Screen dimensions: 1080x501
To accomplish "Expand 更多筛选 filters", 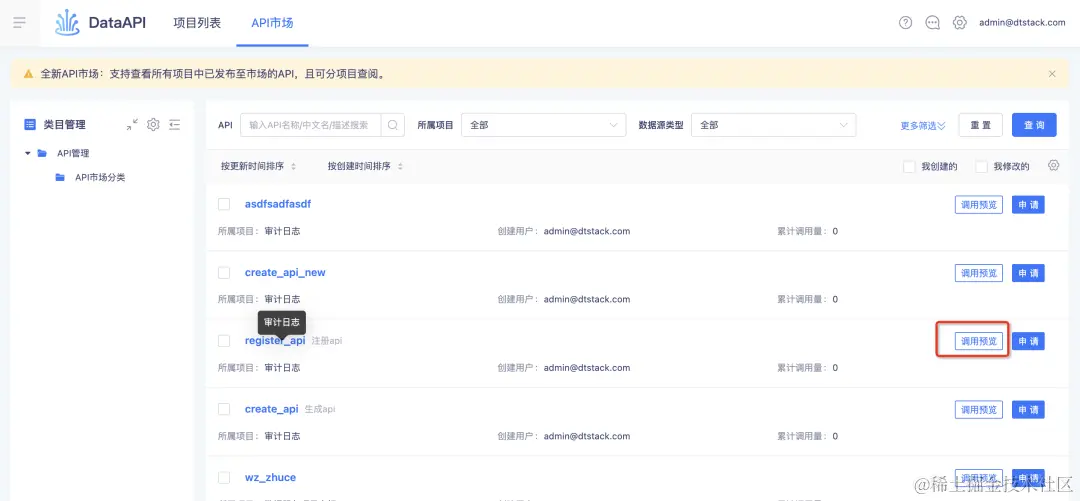I will [x=923, y=125].
